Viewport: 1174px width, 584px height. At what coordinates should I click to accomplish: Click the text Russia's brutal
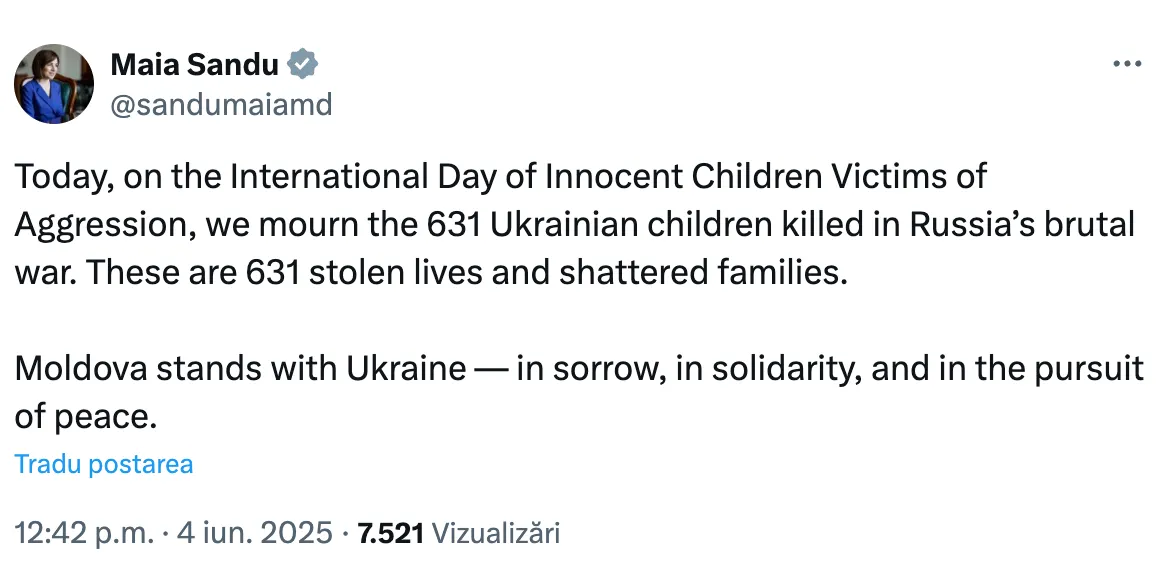tap(1023, 225)
